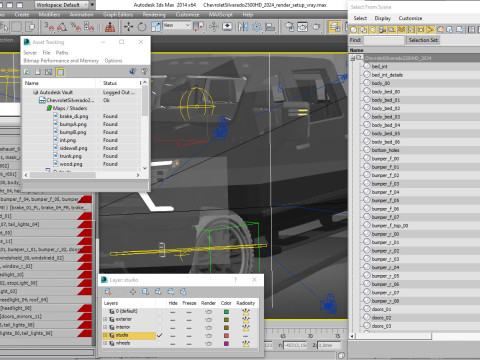Expand the interior layer

(x=105, y=327)
